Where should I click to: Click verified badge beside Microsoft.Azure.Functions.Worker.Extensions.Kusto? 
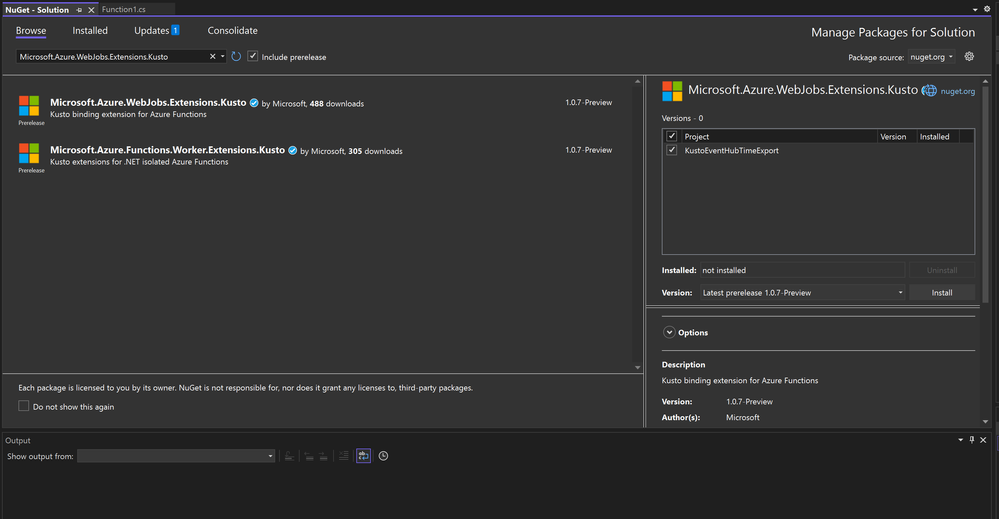[292, 151]
